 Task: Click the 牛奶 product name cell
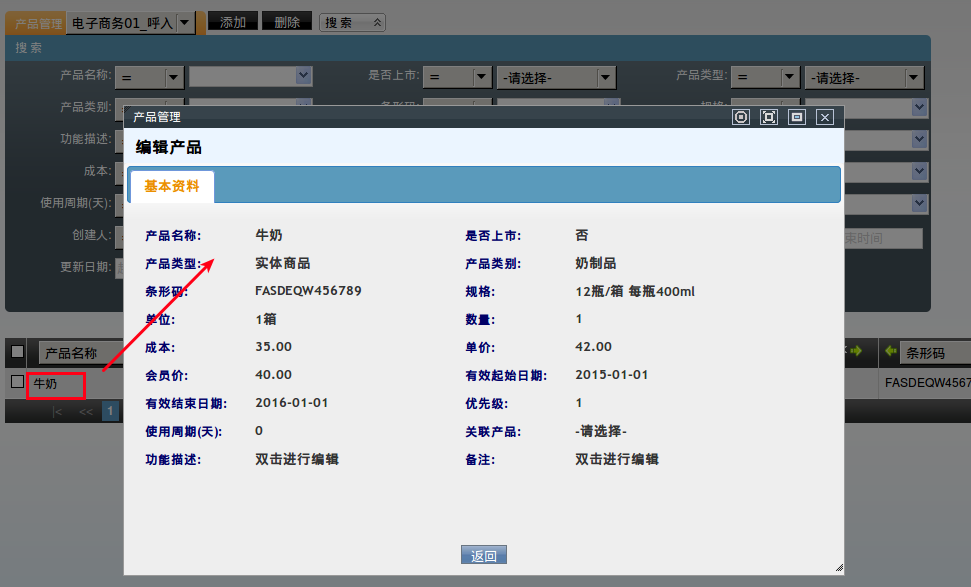tap(55, 383)
